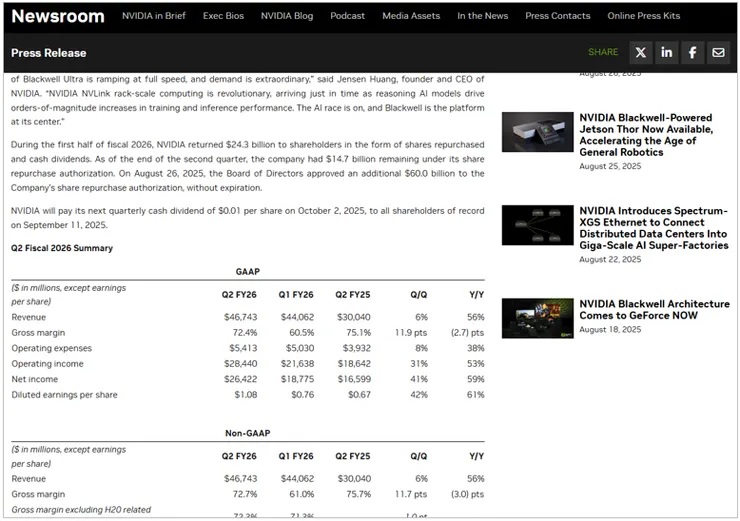740x521 pixels.
Task: Click diluted earnings per share value $1.08
Action: pyautogui.click(x=246, y=395)
